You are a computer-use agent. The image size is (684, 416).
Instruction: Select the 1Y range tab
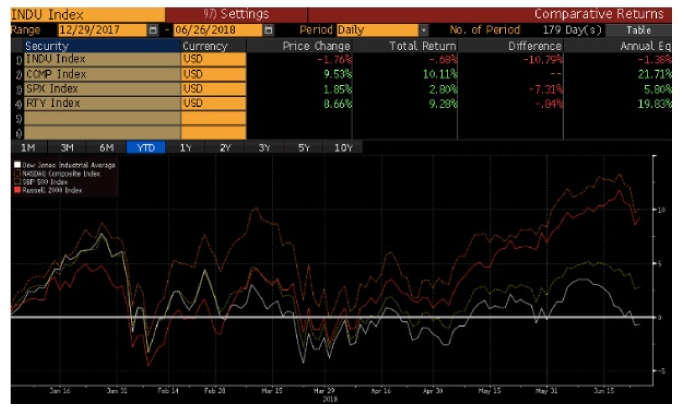(x=185, y=148)
